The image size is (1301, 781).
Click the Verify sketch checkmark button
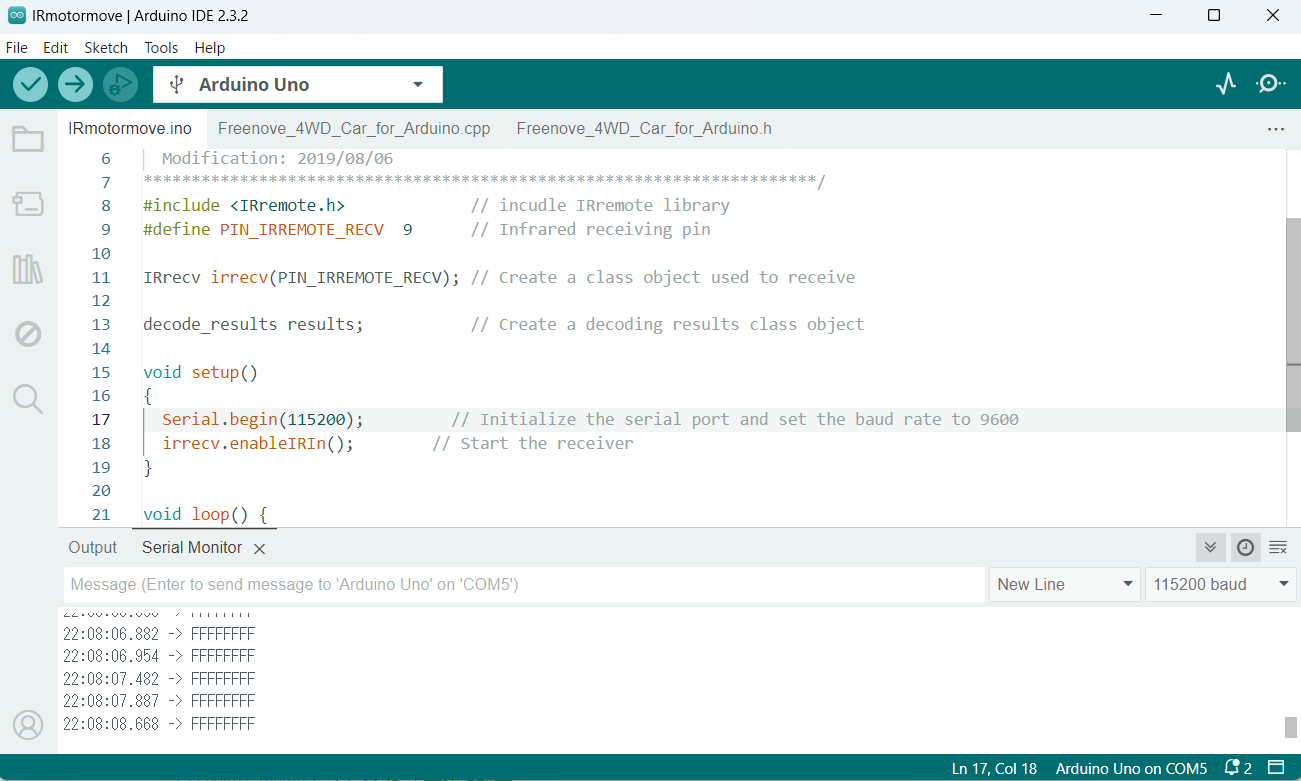pyautogui.click(x=31, y=85)
